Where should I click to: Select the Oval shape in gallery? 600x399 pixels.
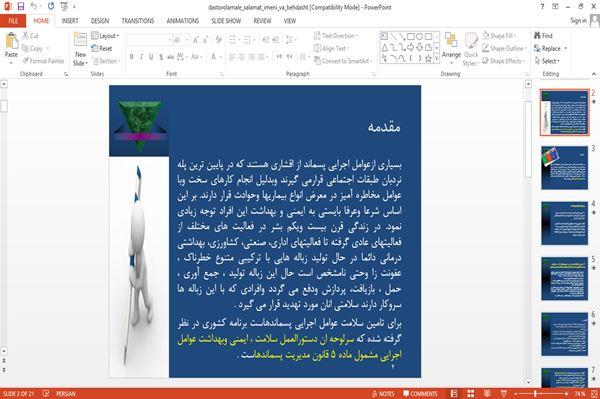point(419,36)
